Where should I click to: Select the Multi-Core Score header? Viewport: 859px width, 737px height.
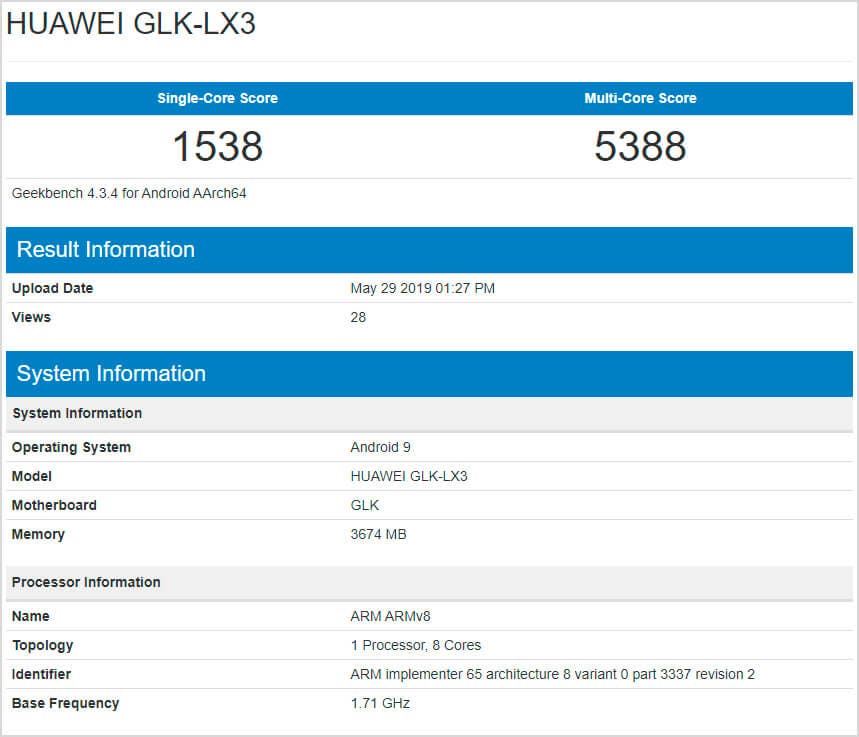click(640, 98)
